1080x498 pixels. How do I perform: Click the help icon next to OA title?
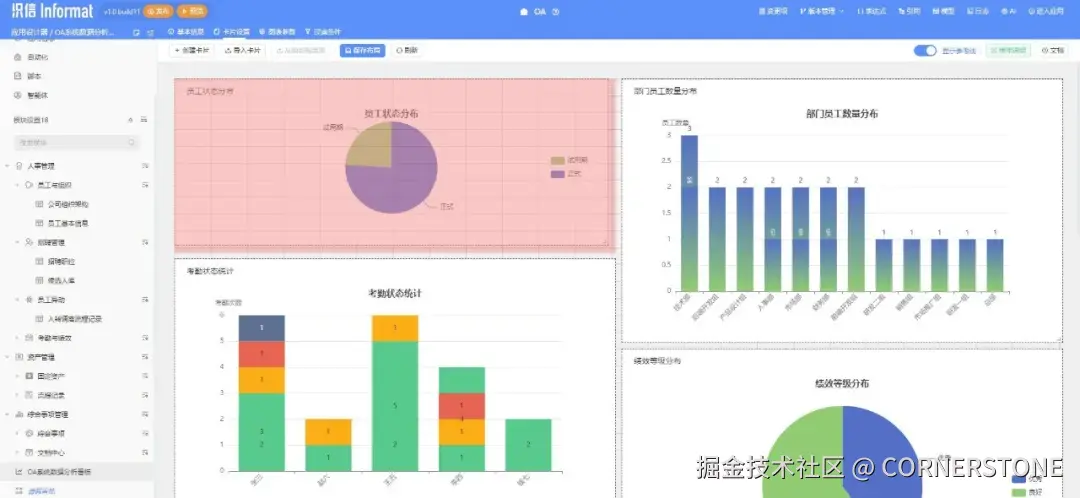coord(556,12)
